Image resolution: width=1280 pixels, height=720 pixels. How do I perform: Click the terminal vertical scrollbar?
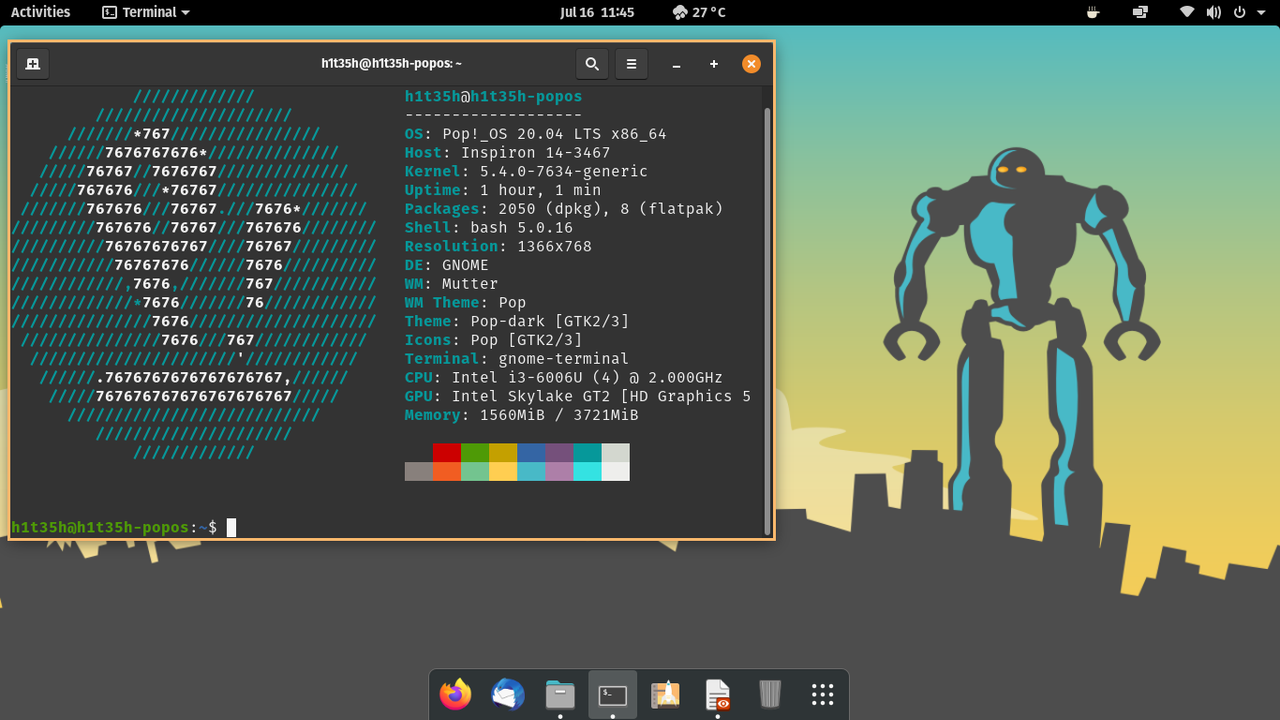coord(767,320)
